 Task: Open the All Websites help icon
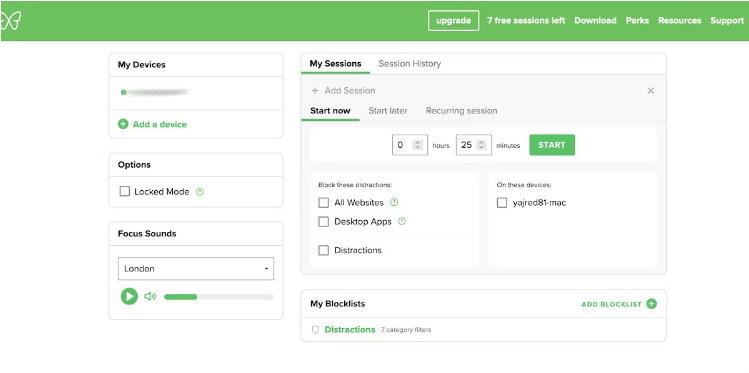pyautogui.click(x=394, y=202)
